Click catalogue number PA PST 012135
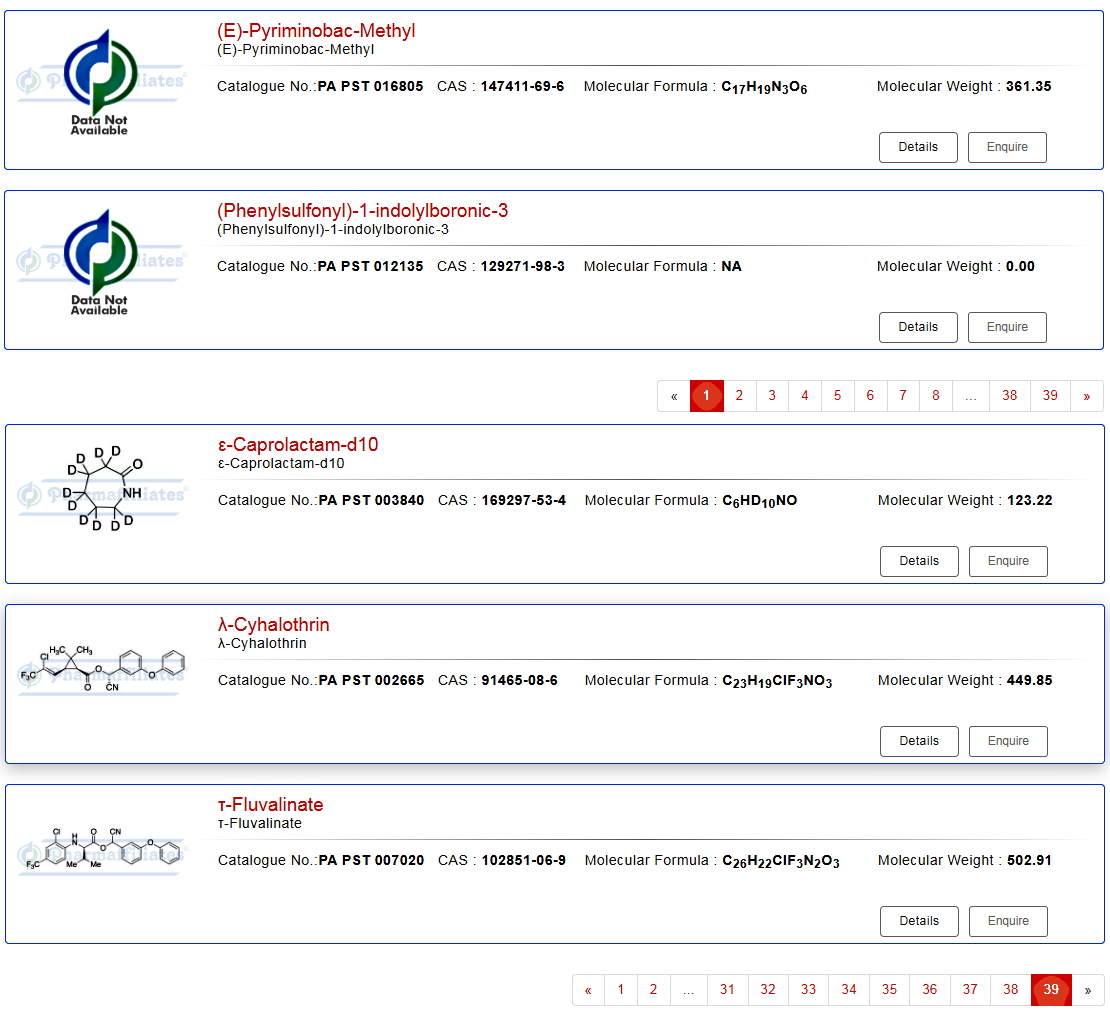This screenshot has width=1110, height=1013. (x=370, y=266)
